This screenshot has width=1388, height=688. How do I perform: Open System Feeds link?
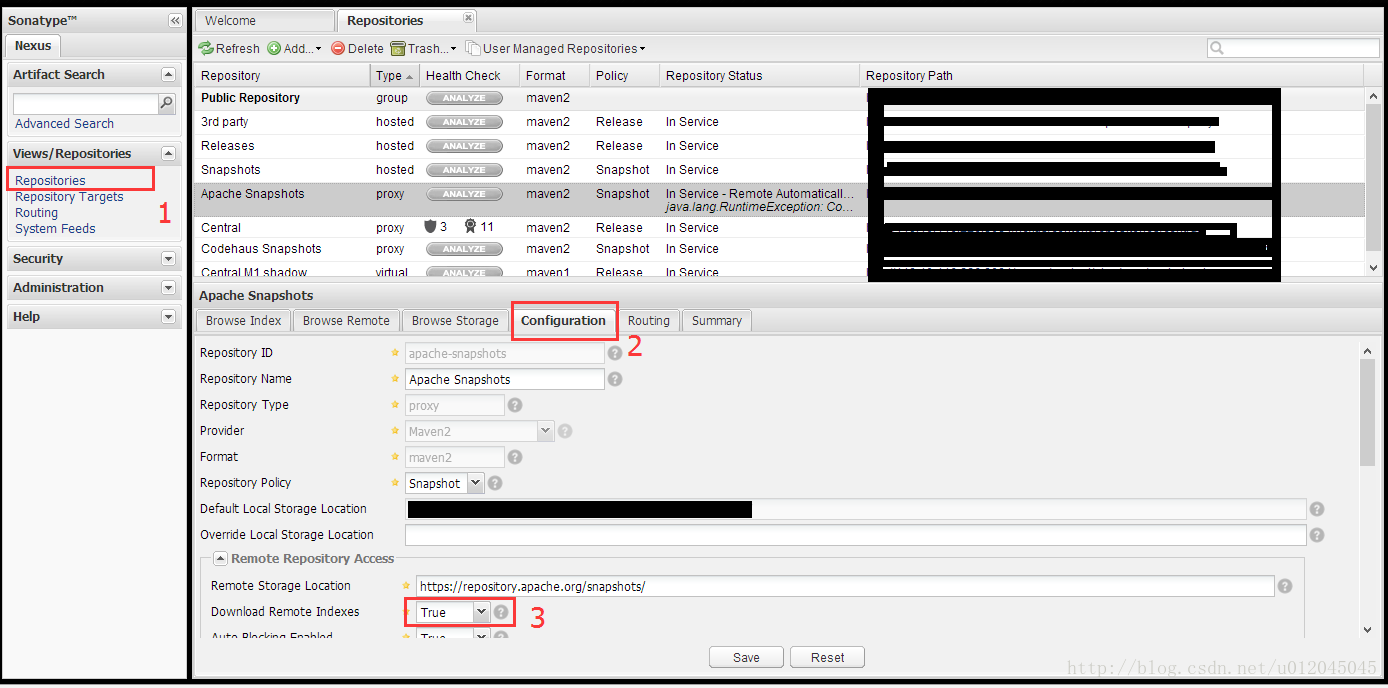pos(55,229)
